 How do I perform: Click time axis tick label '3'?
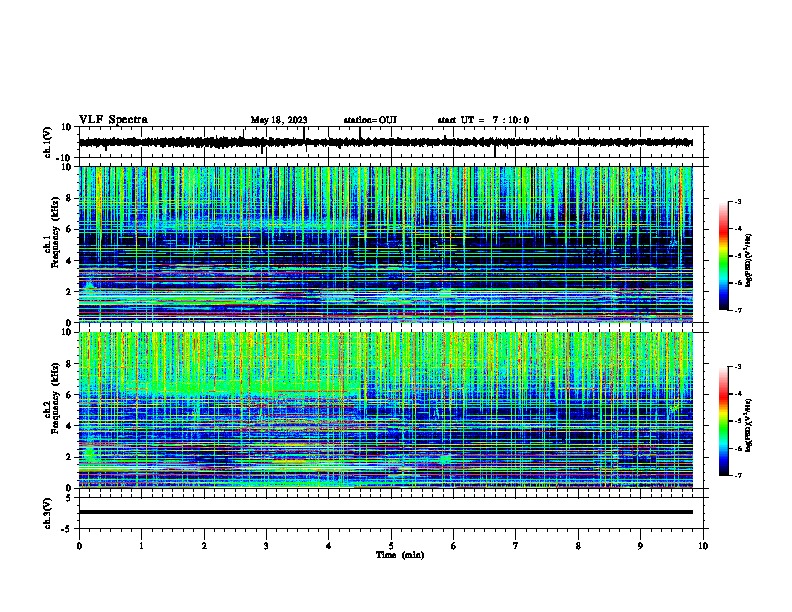(266, 546)
